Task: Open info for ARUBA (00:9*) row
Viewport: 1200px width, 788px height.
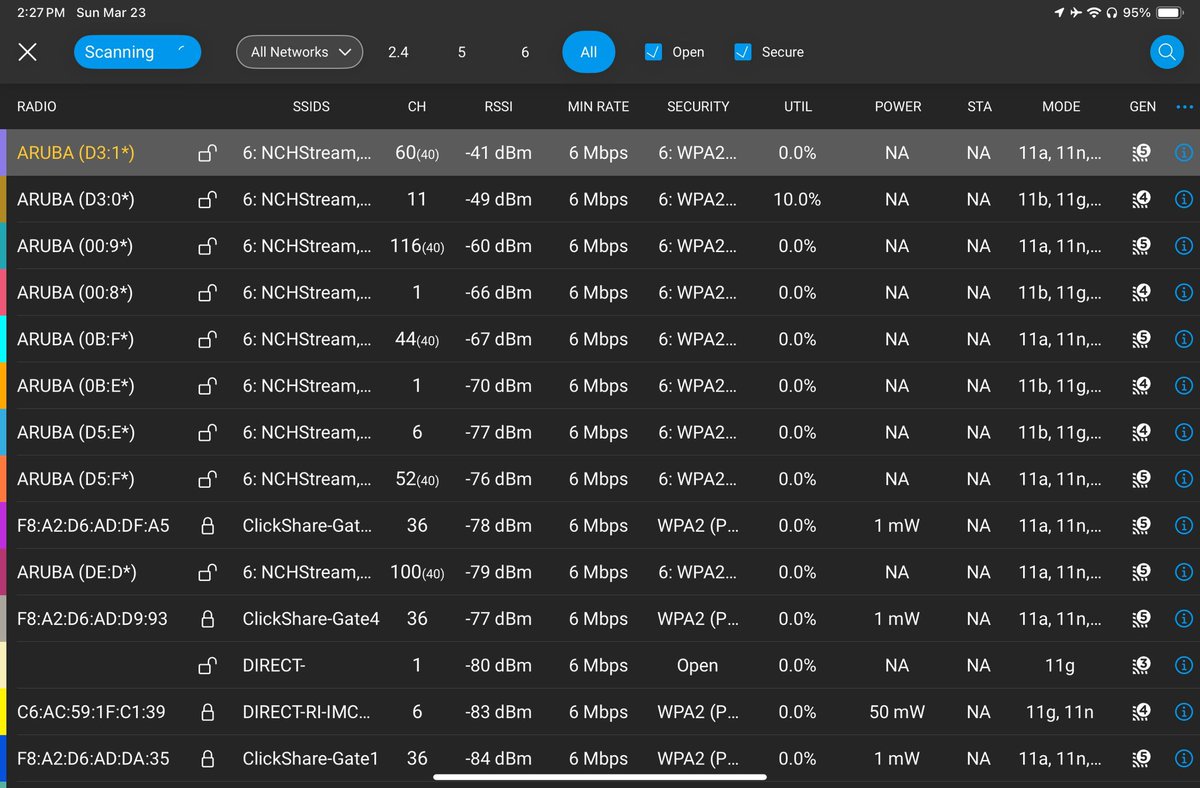Action: [1184, 246]
